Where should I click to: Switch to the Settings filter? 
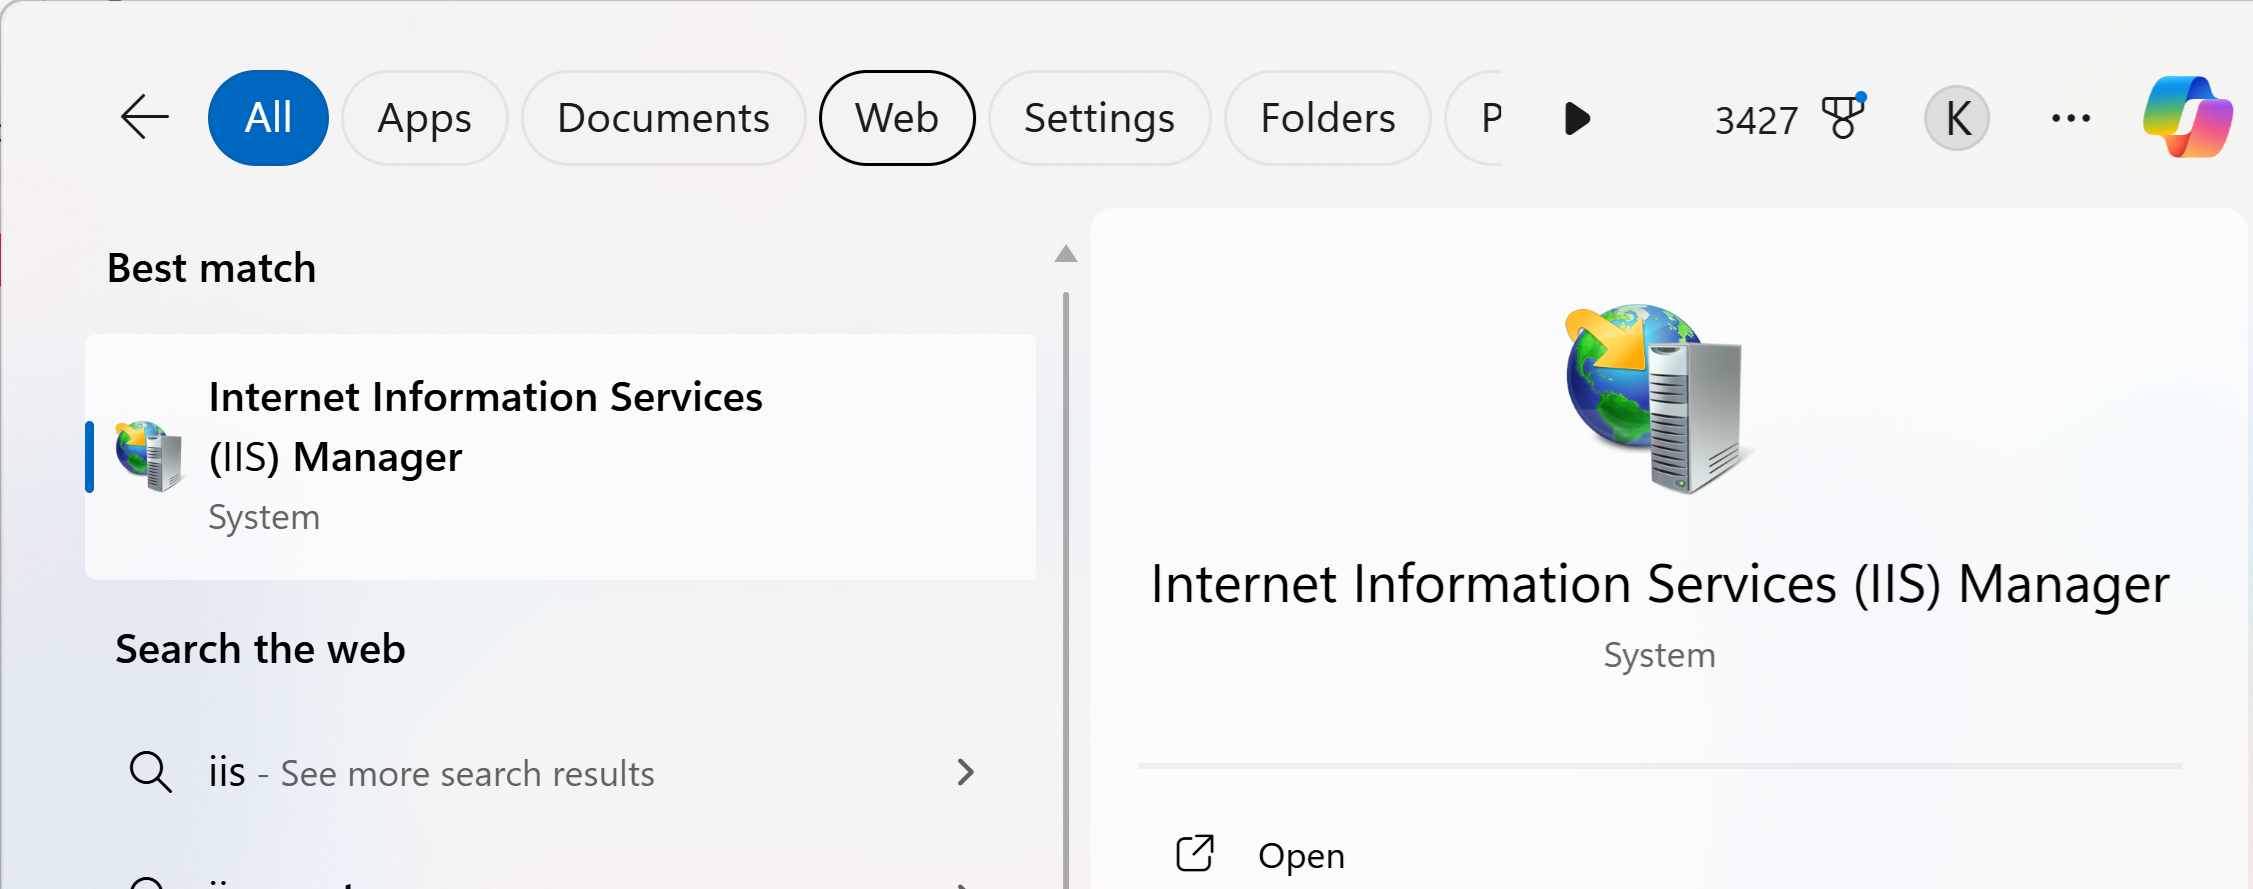coord(1099,118)
